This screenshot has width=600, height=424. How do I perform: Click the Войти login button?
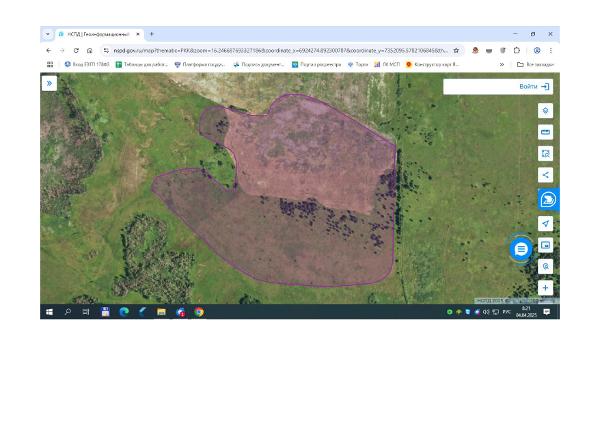(x=534, y=86)
